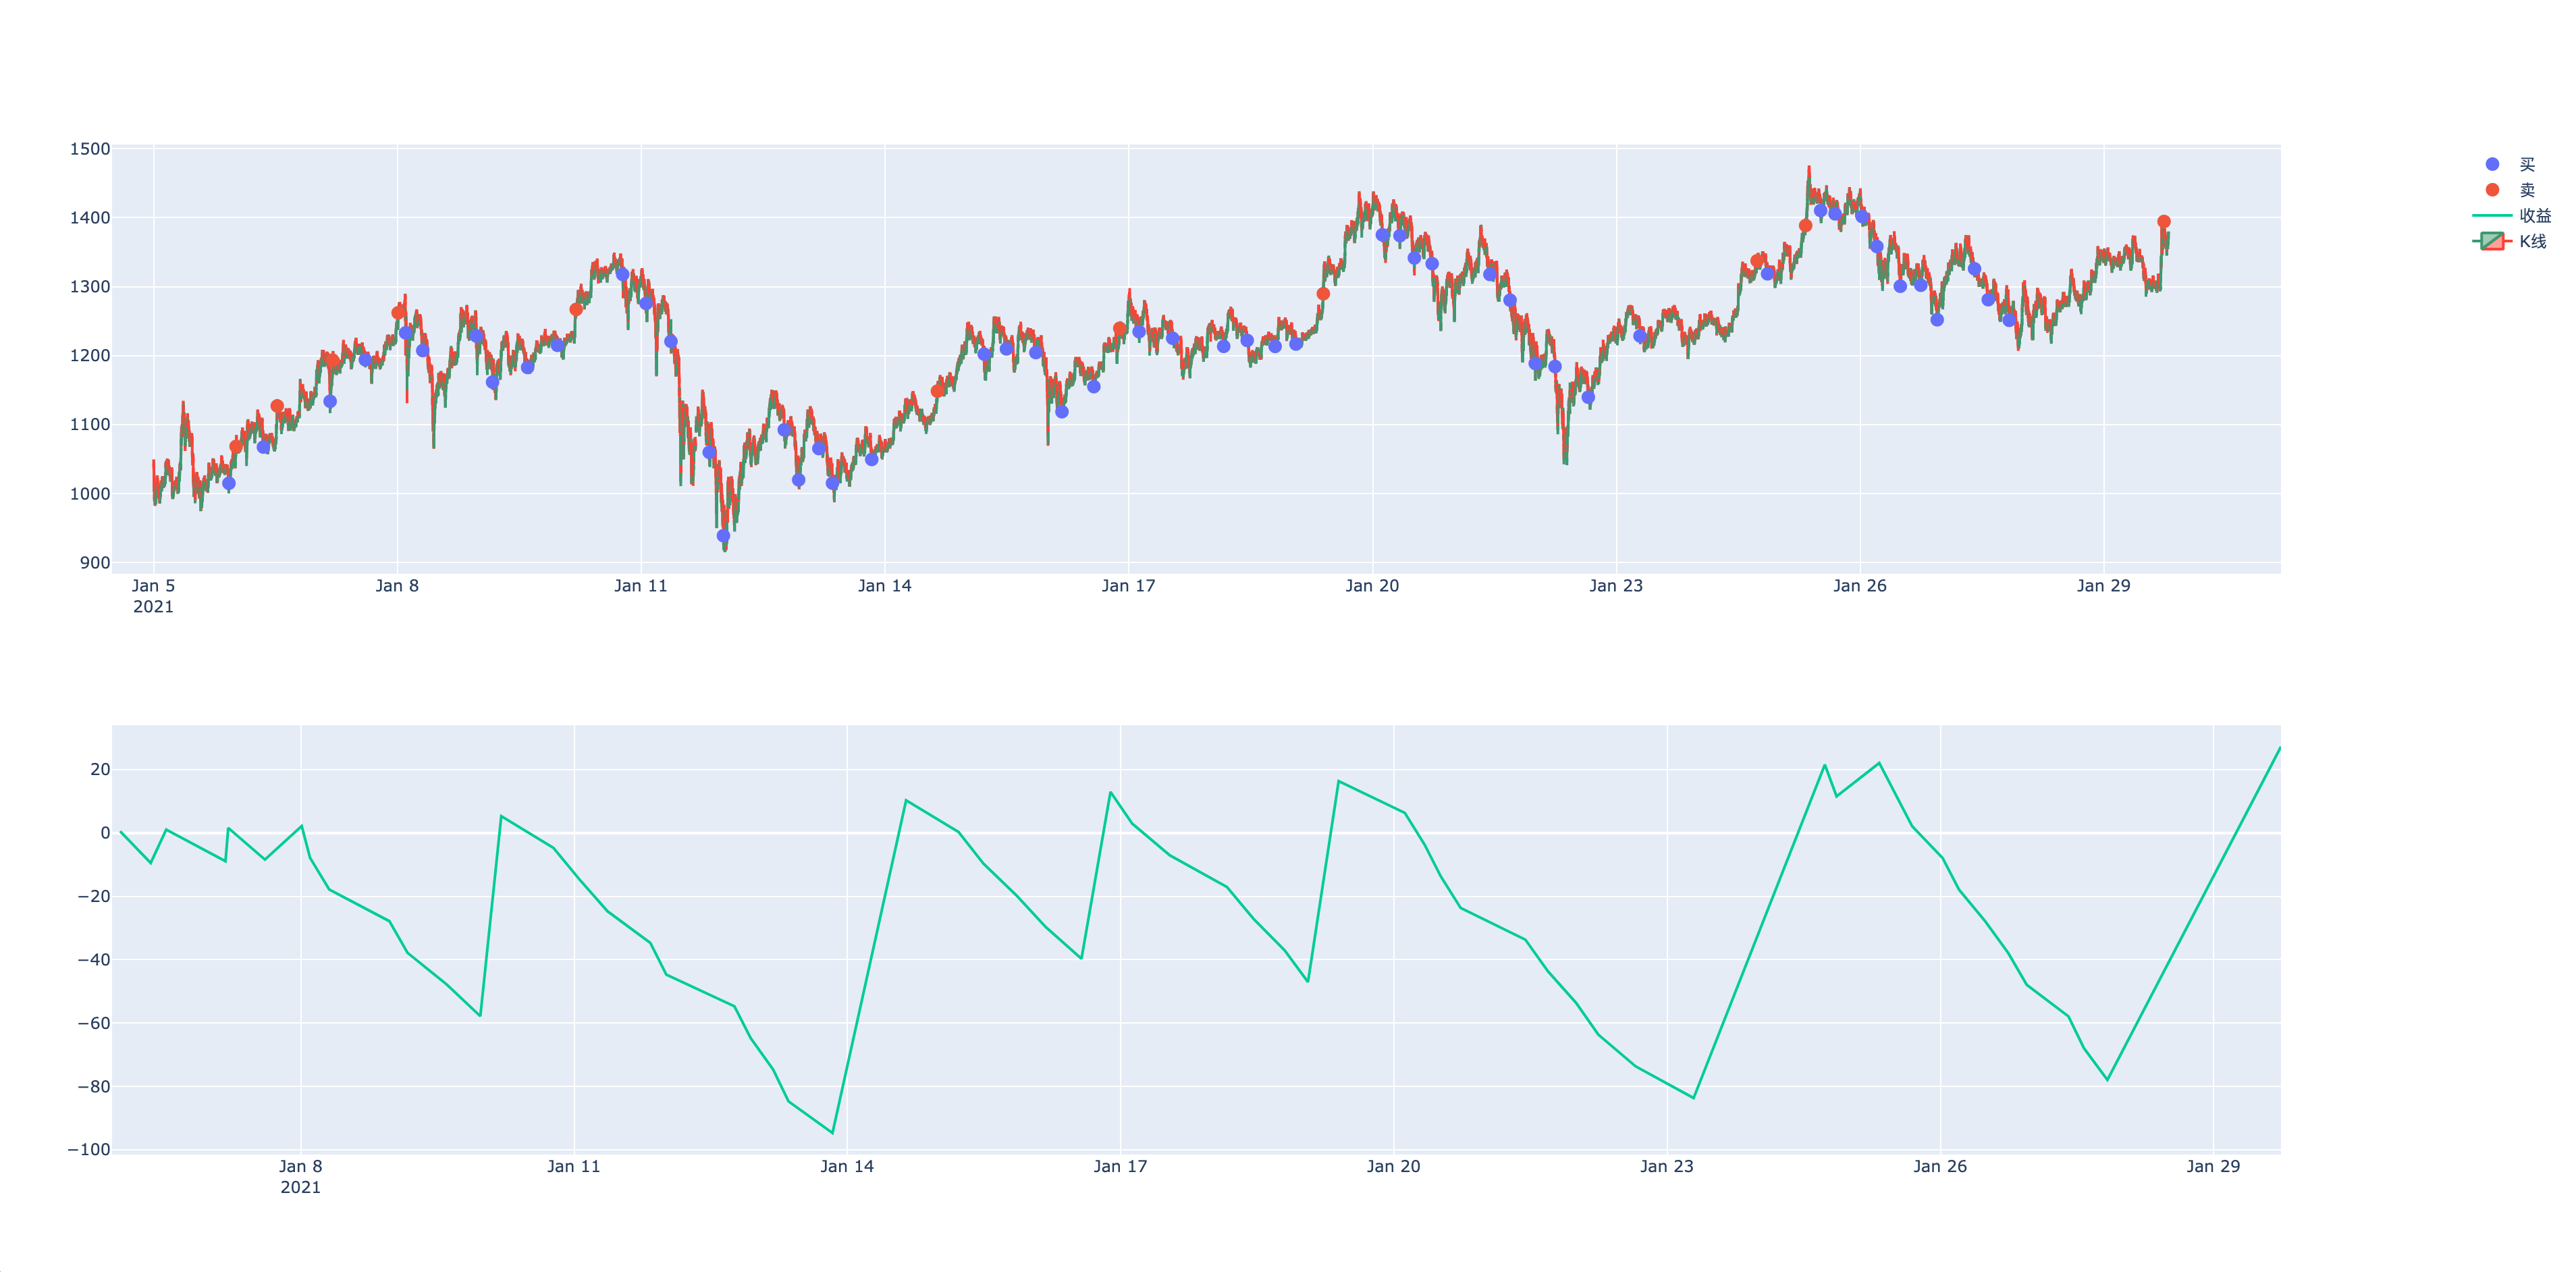Click the blue 买 legend marker dot
The width and height of the screenshot is (2576, 1272).
click(2492, 164)
